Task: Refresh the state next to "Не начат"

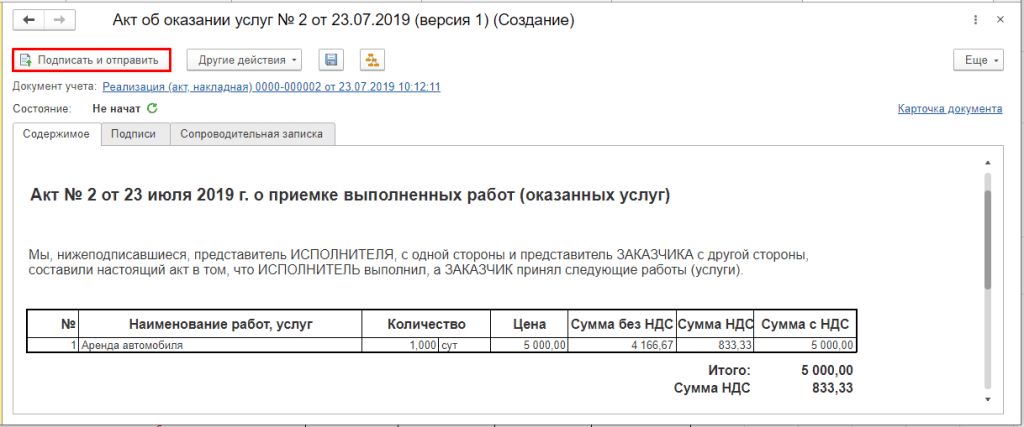Action: tap(152, 108)
